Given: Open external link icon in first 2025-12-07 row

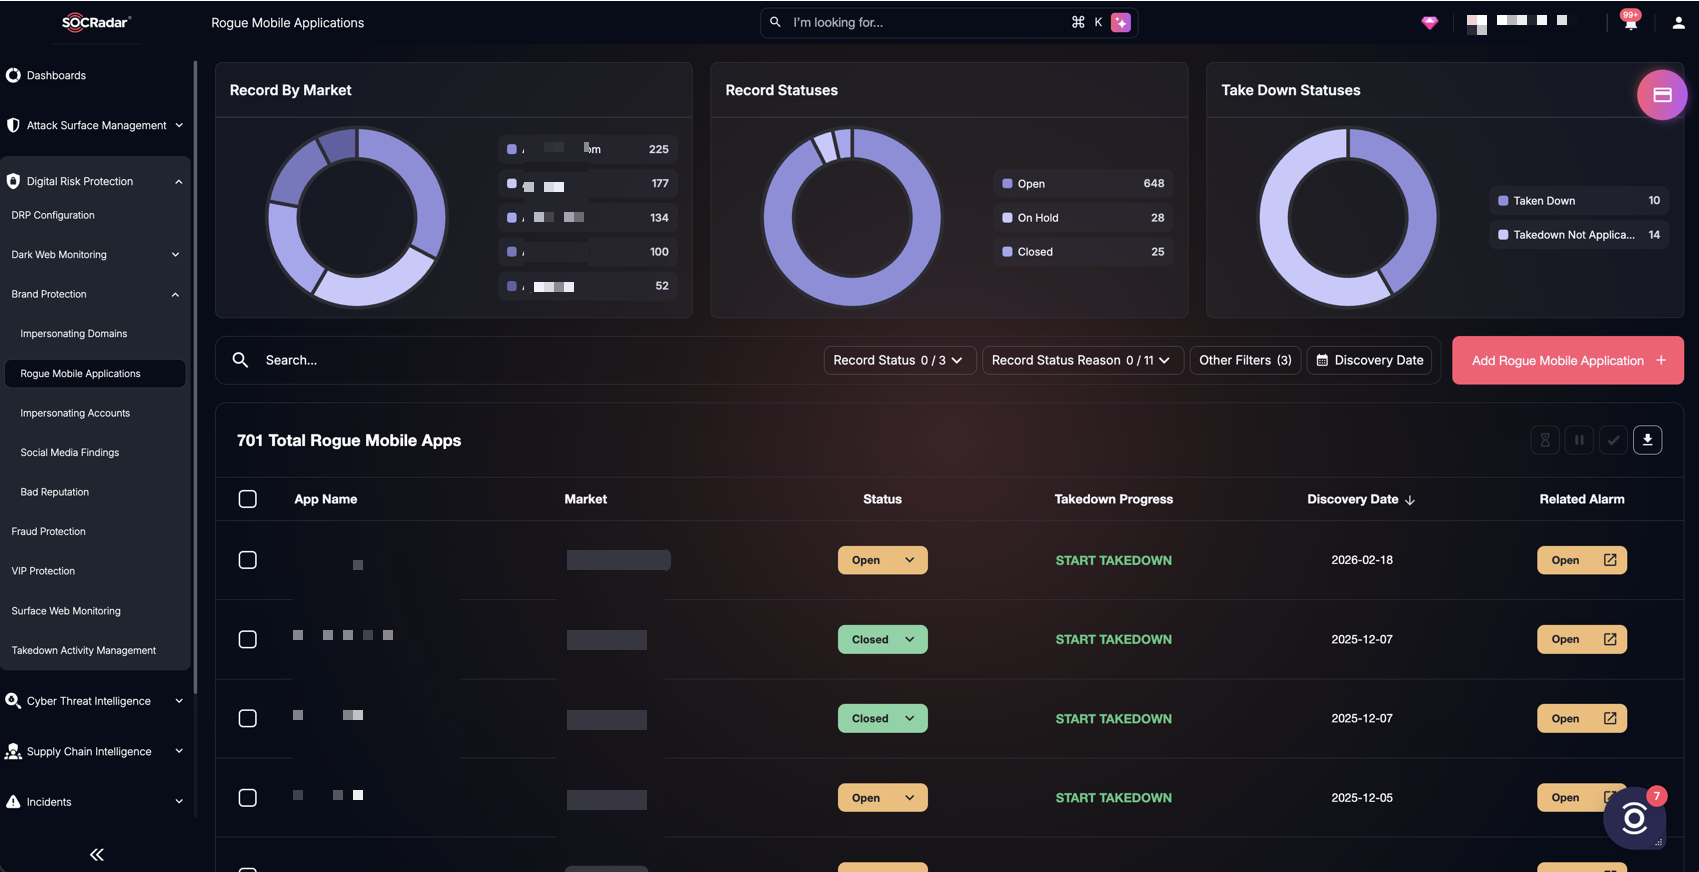Looking at the screenshot, I should tap(1610, 639).
